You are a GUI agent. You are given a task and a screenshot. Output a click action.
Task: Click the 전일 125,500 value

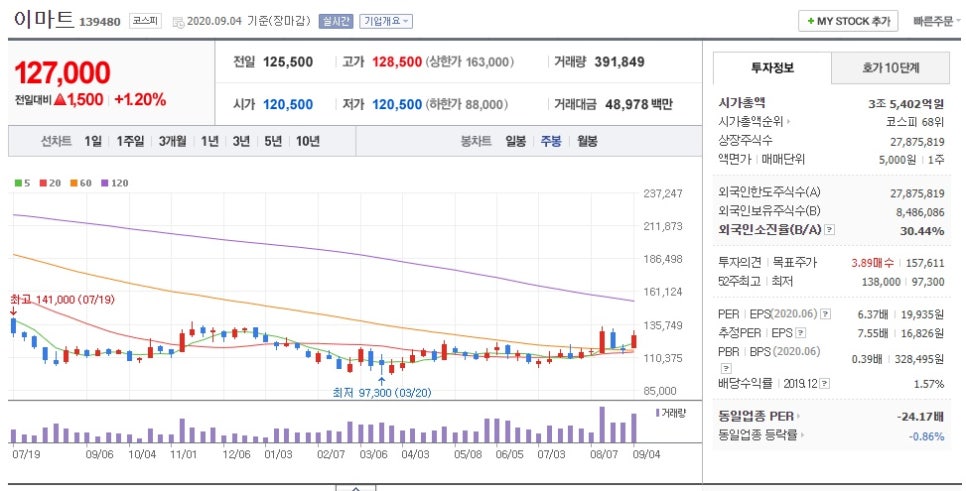tap(288, 62)
